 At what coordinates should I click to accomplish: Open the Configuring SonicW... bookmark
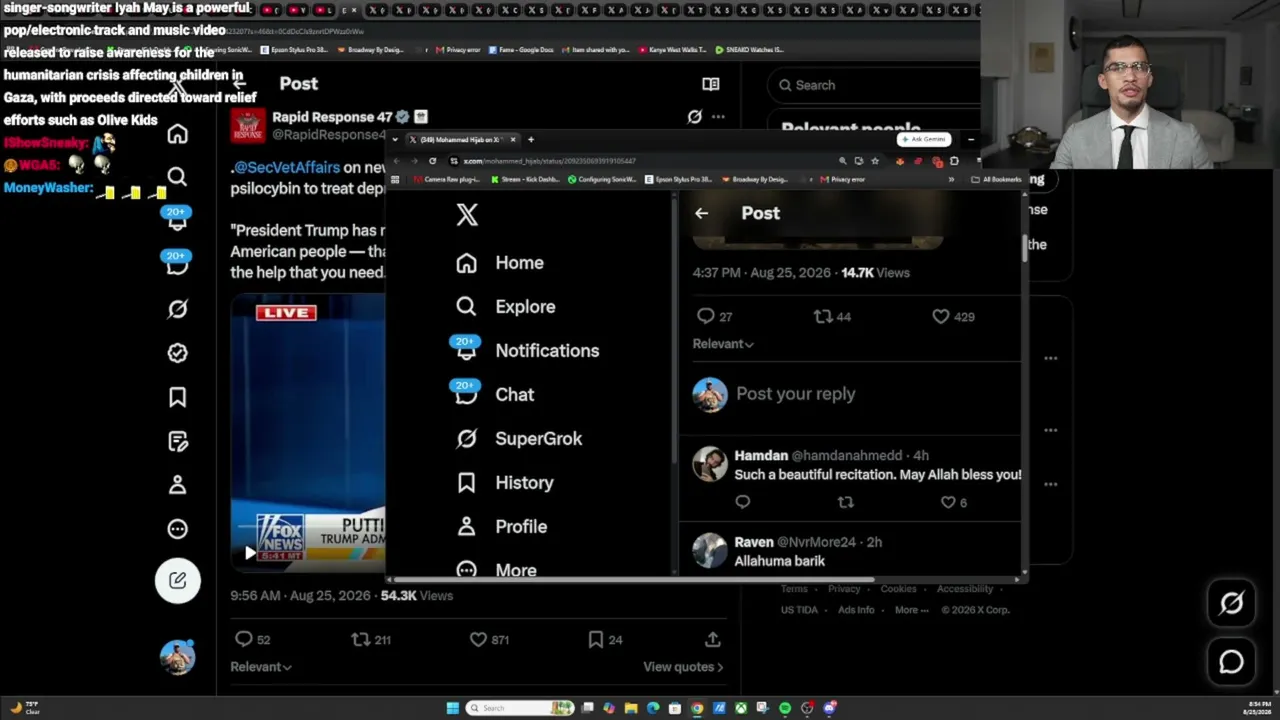[x=603, y=180]
